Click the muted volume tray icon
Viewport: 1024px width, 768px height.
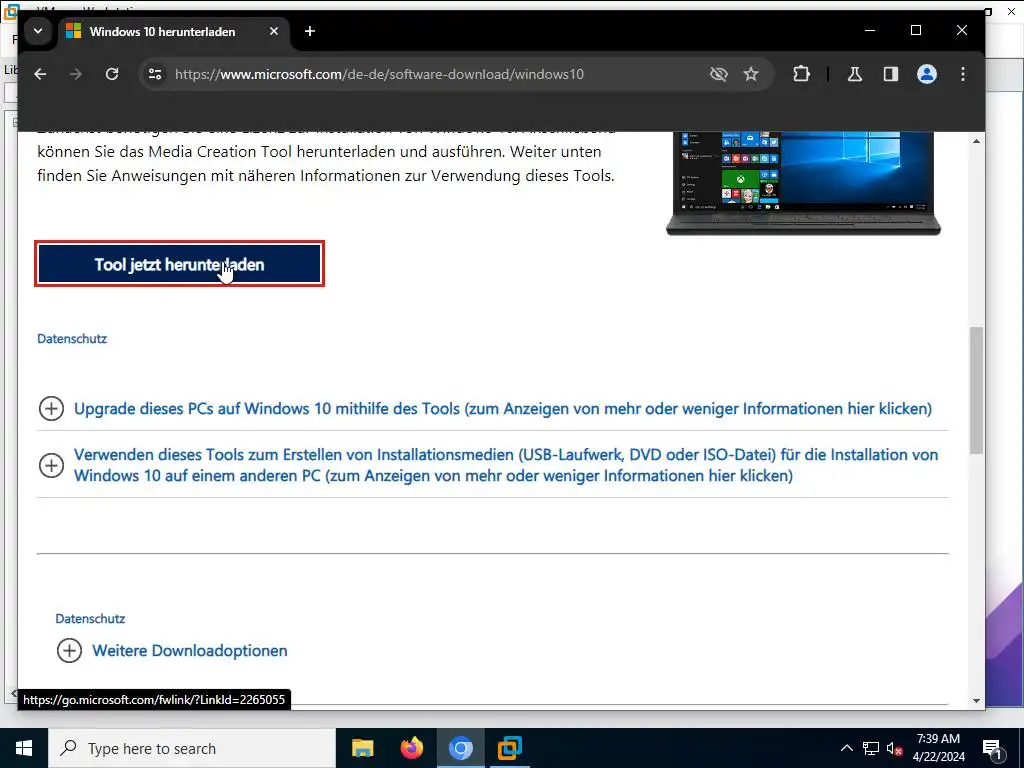(x=894, y=748)
